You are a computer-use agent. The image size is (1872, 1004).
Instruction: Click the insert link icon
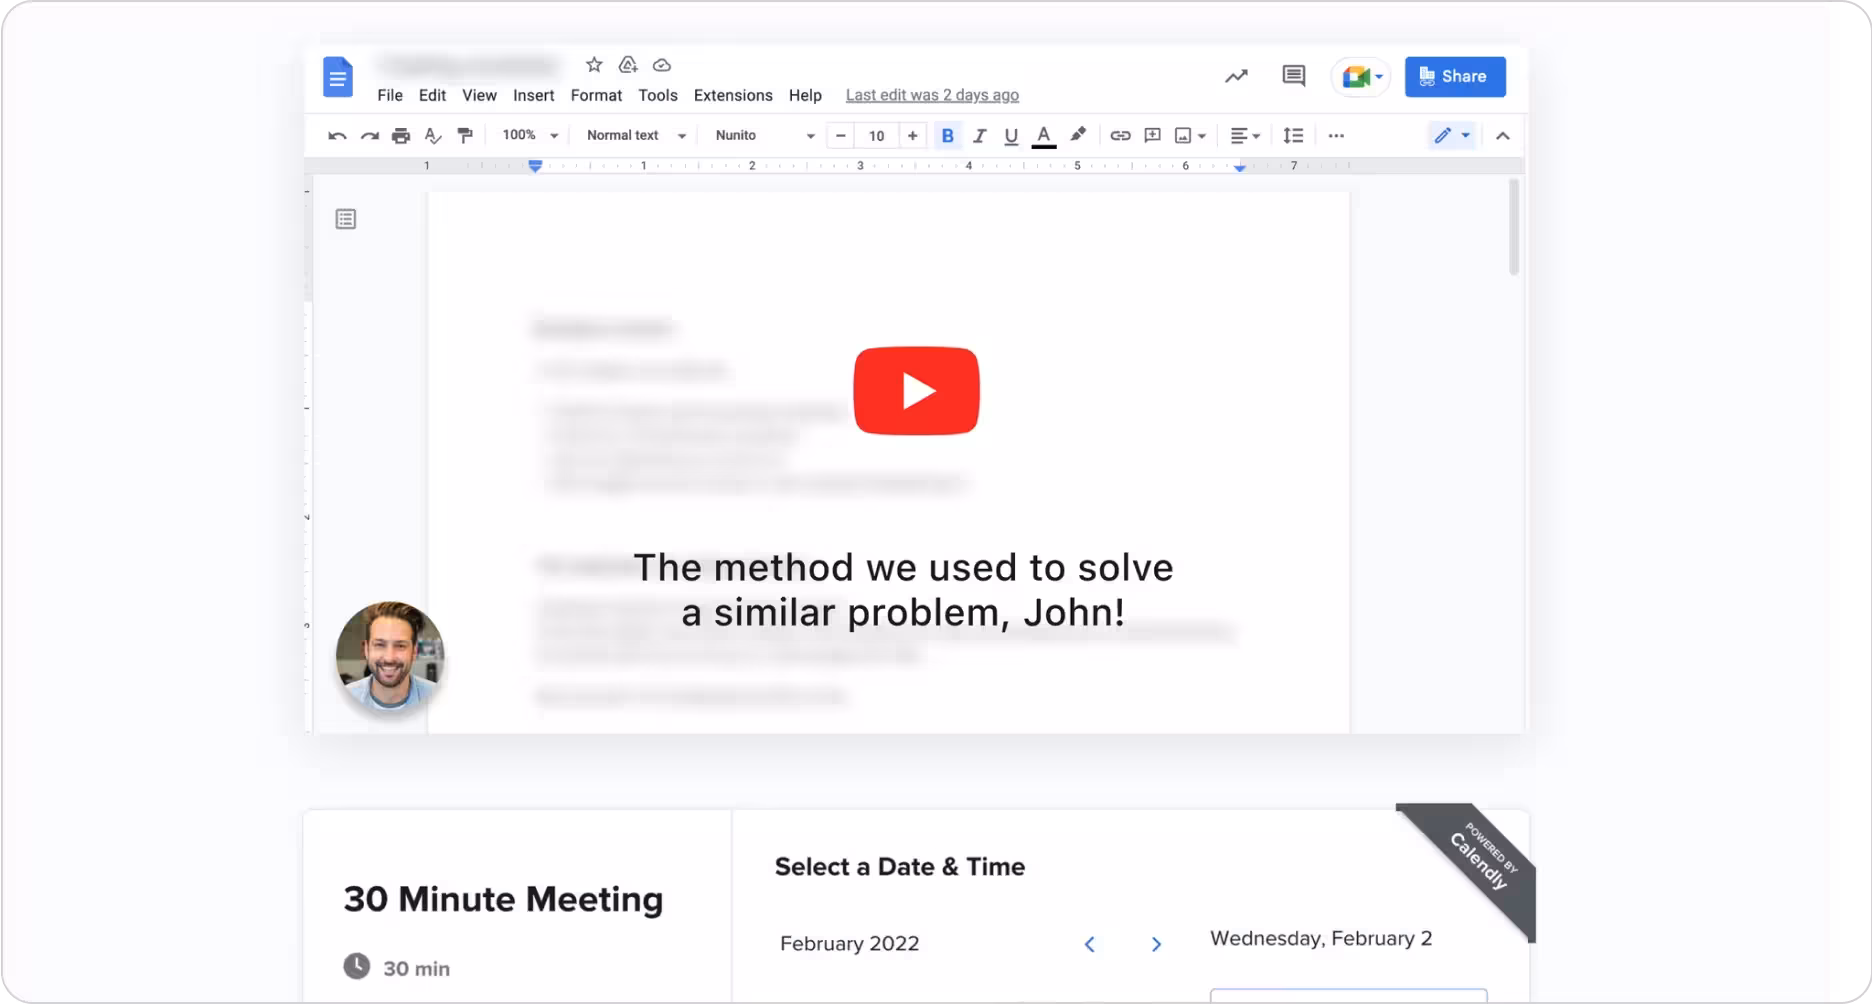(1120, 136)
